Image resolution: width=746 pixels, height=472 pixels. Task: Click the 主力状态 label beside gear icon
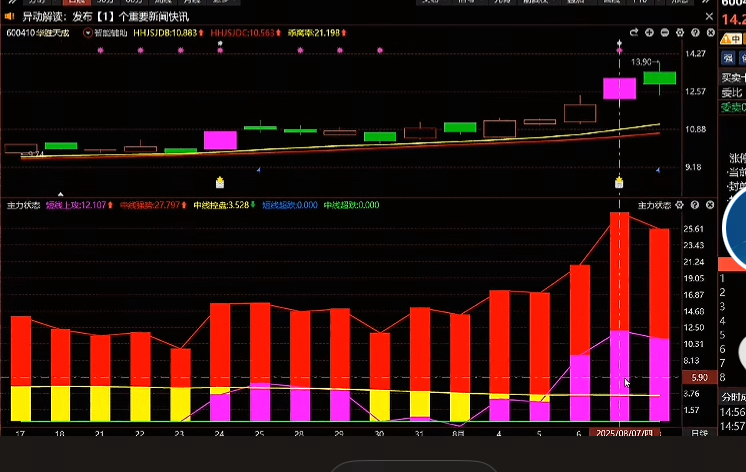pos(654,205)
